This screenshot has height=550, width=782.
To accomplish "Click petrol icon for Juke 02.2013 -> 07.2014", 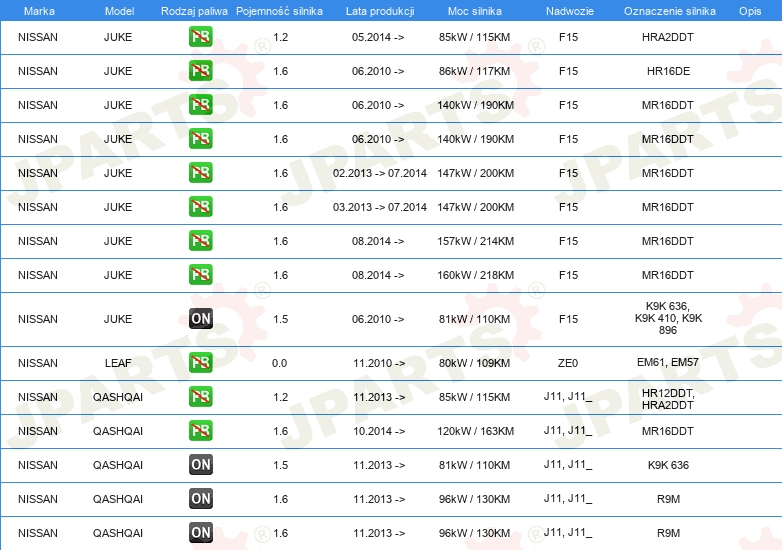I will pos(200,173).
